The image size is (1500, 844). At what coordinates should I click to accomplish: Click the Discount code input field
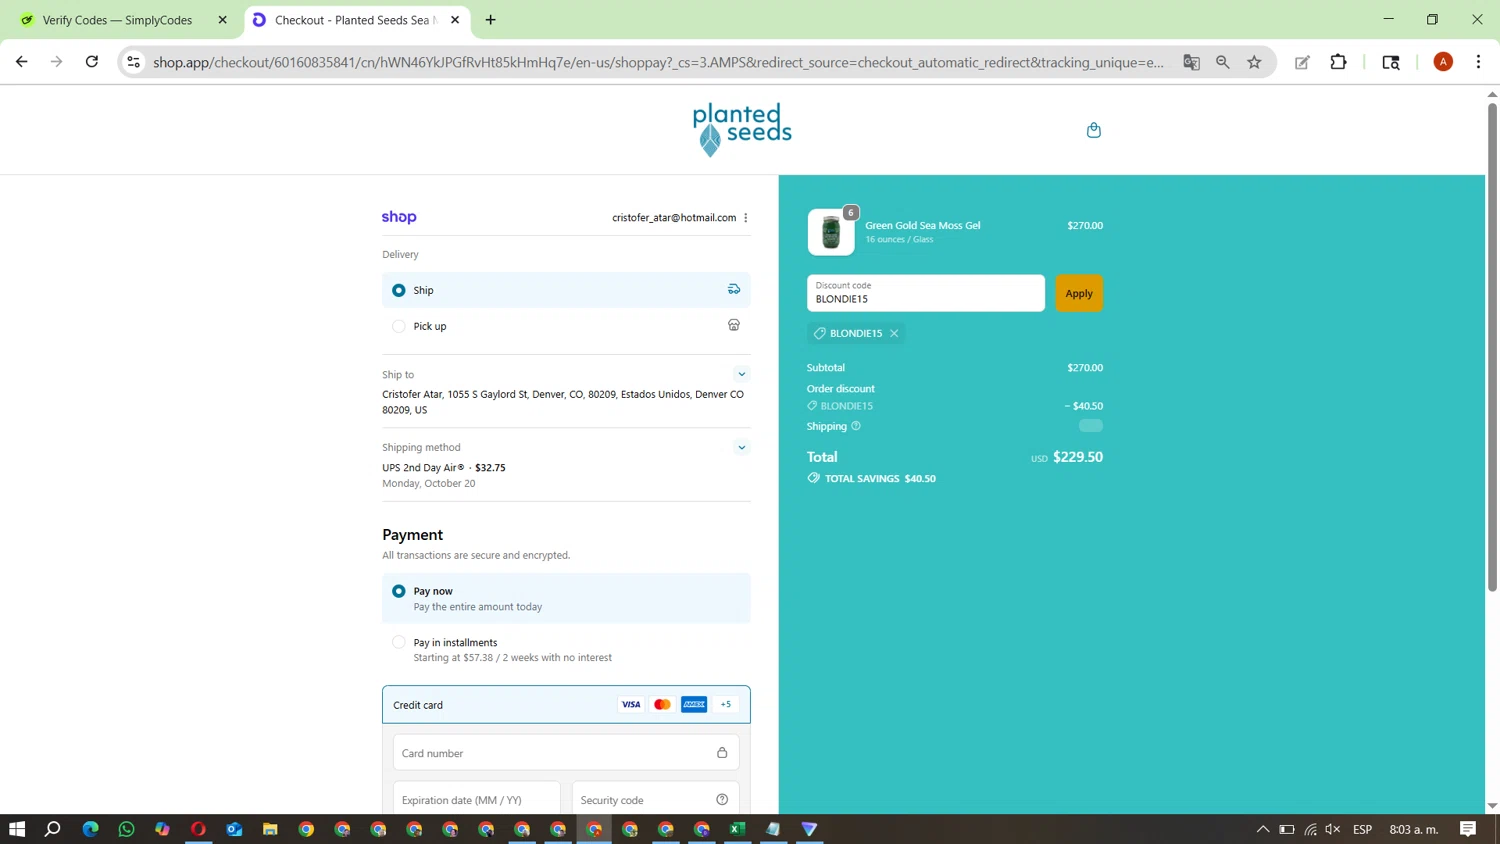click(x=926, y=293)
